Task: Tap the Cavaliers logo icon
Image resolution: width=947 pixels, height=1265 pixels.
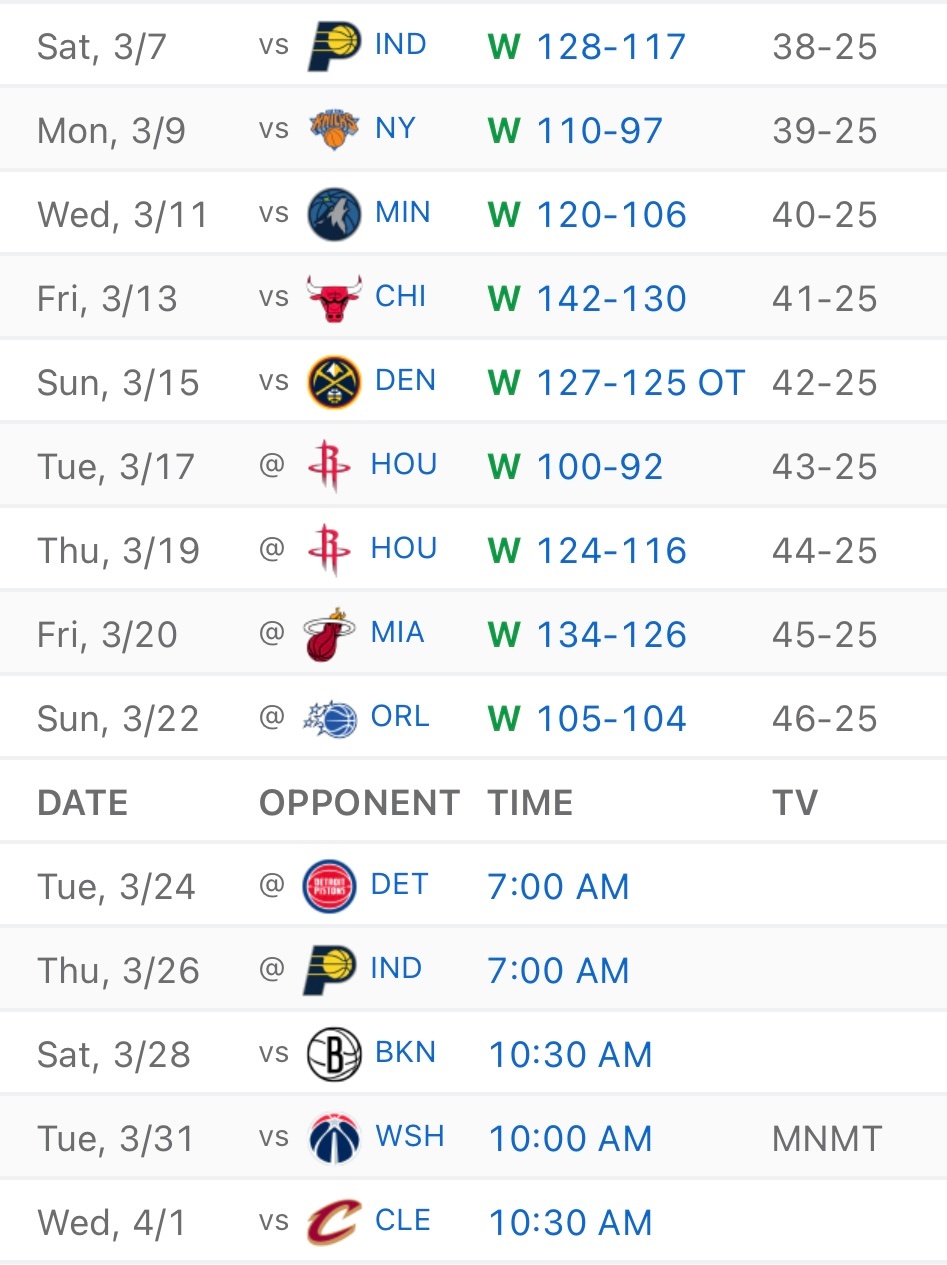Action: (333, 1222)
